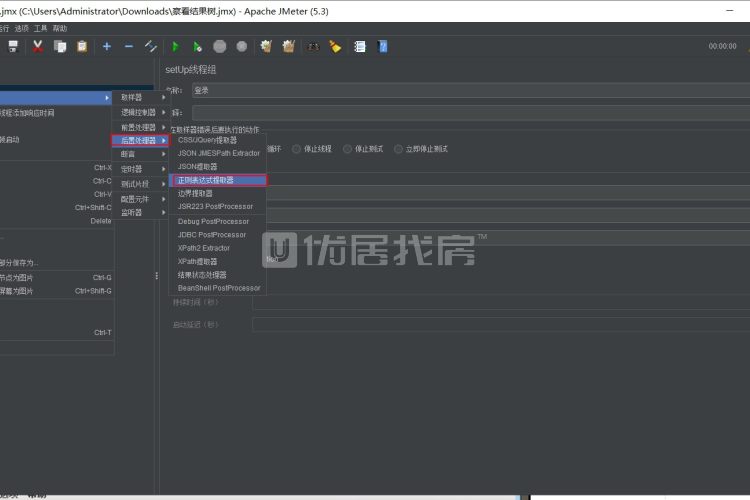Image resolution: width=750 pixels, height=500 pixels.
Task: Start the test with green play icon
Action: [175, 46]
